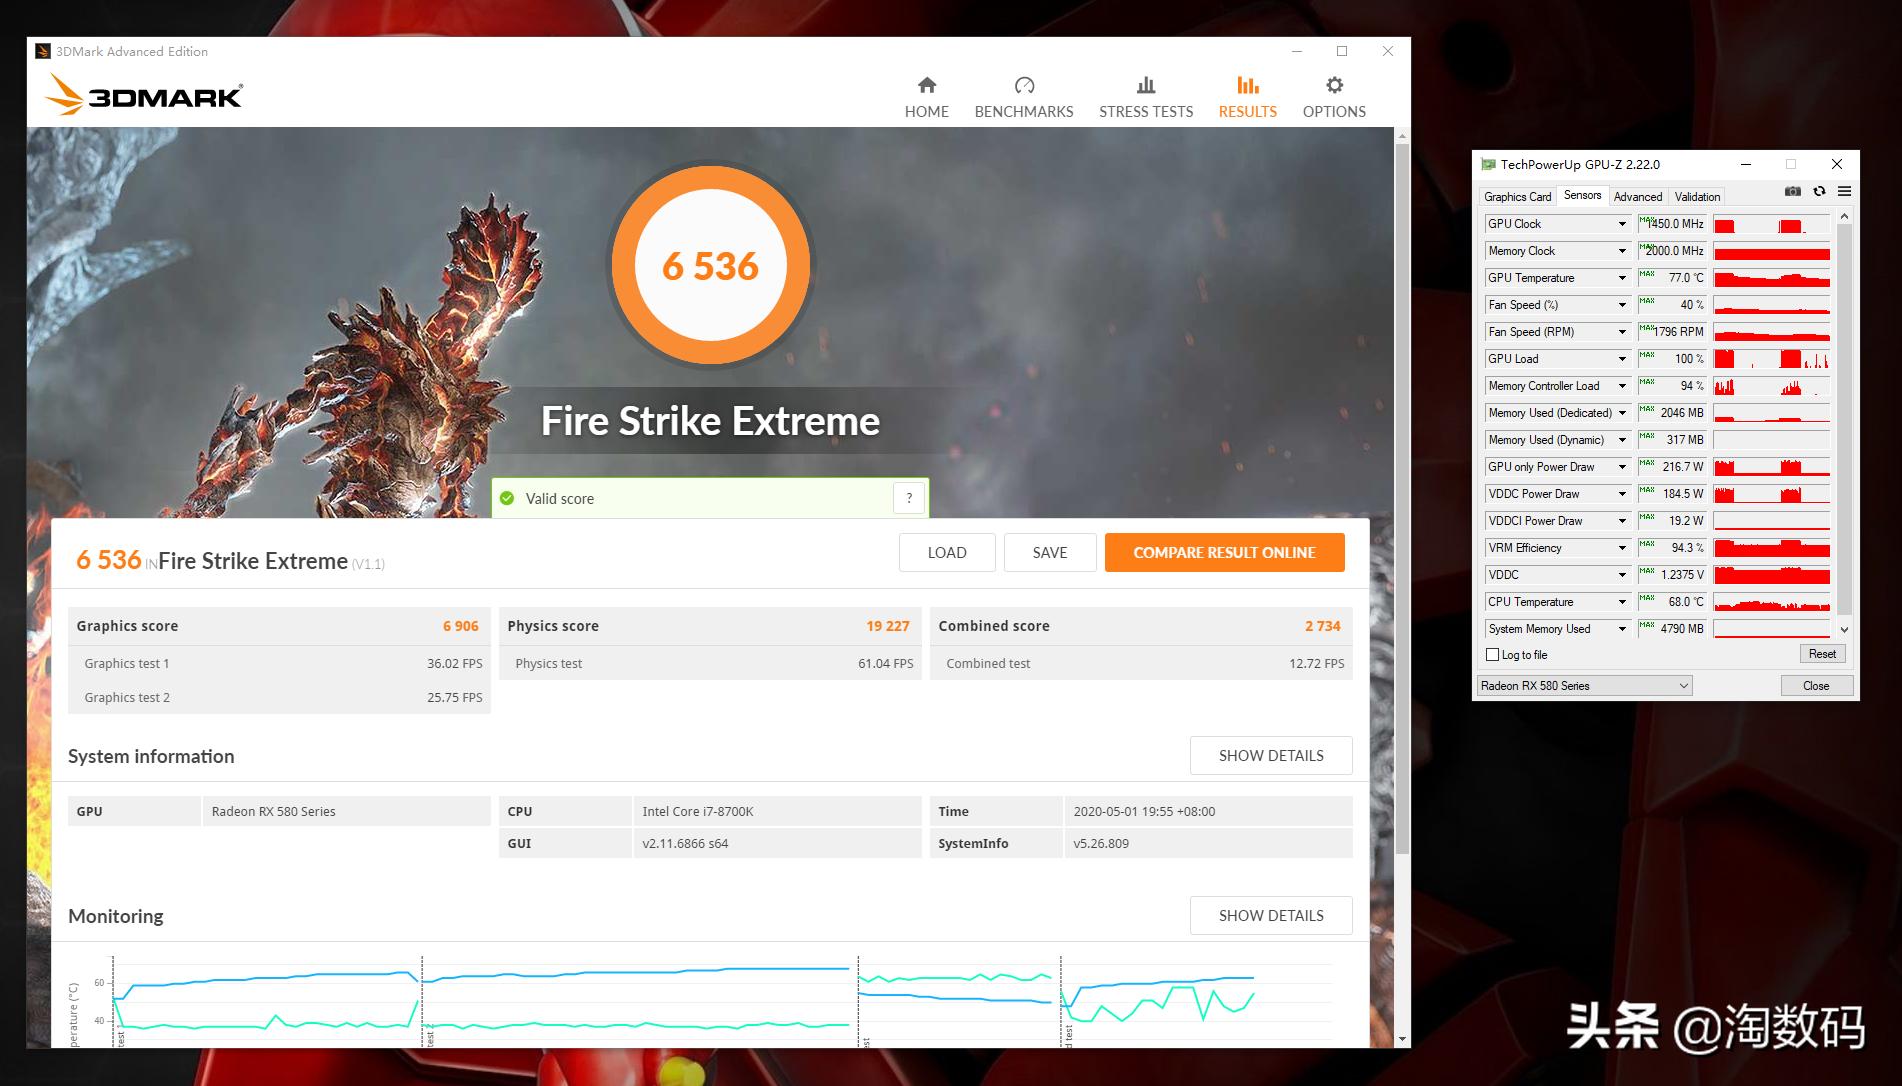Open the Memory Used (Dynamic) dropdown
Viewport: 1902px width, 1086px height.
click(1622, 440)
